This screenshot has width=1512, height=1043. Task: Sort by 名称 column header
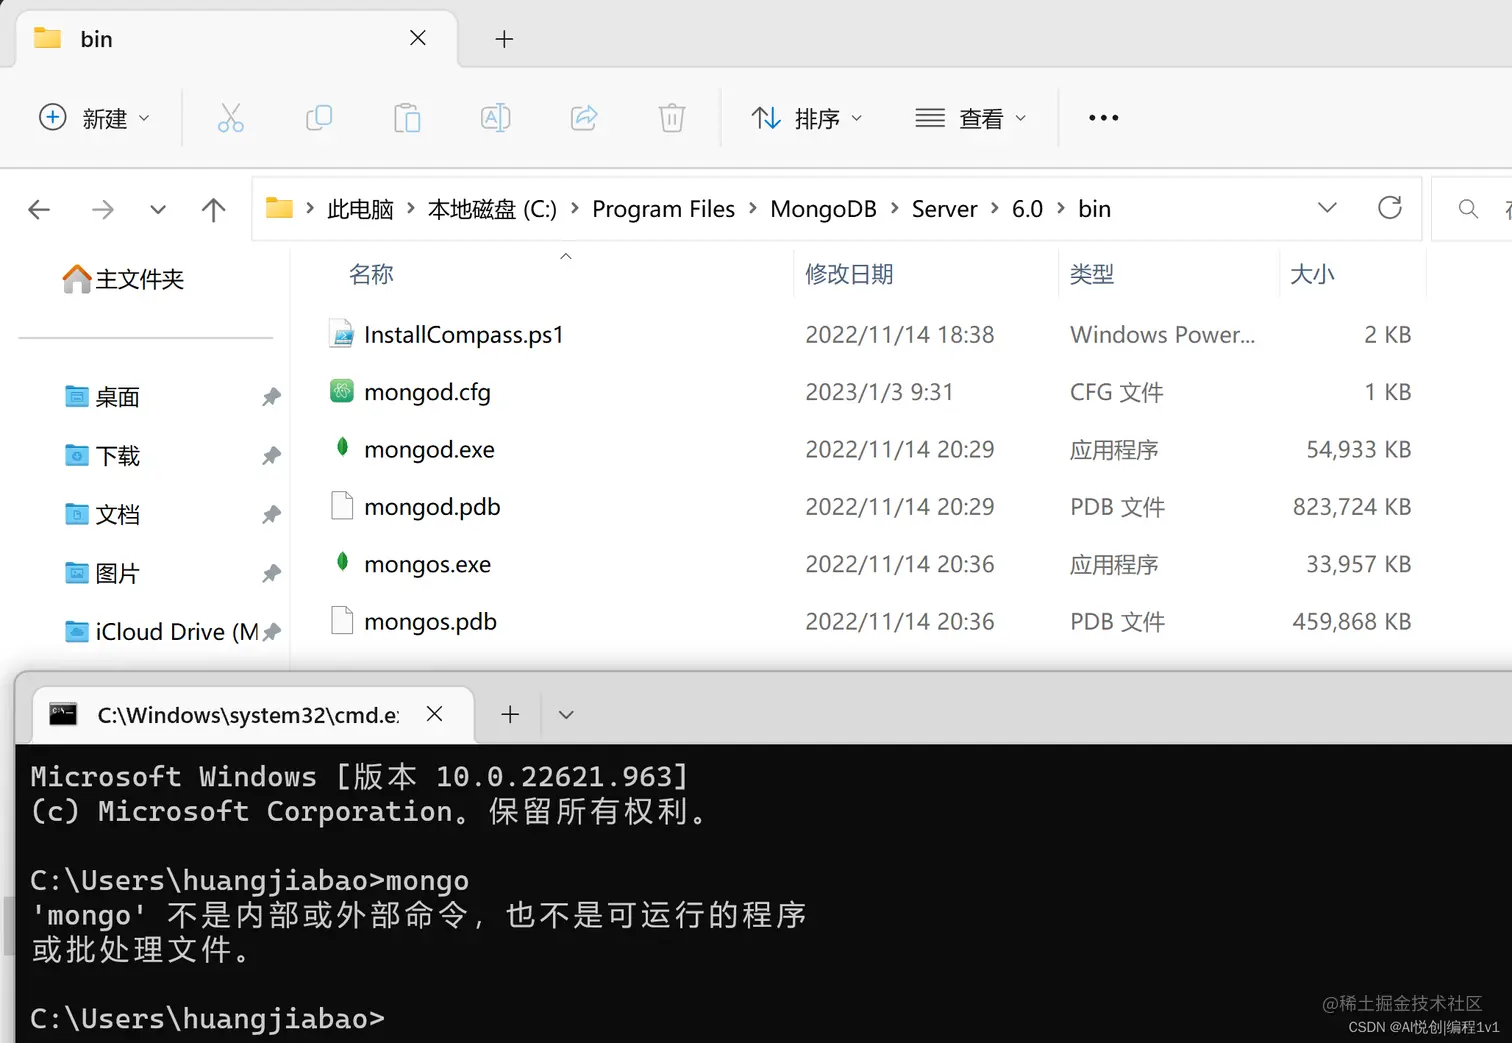(370, 274)
